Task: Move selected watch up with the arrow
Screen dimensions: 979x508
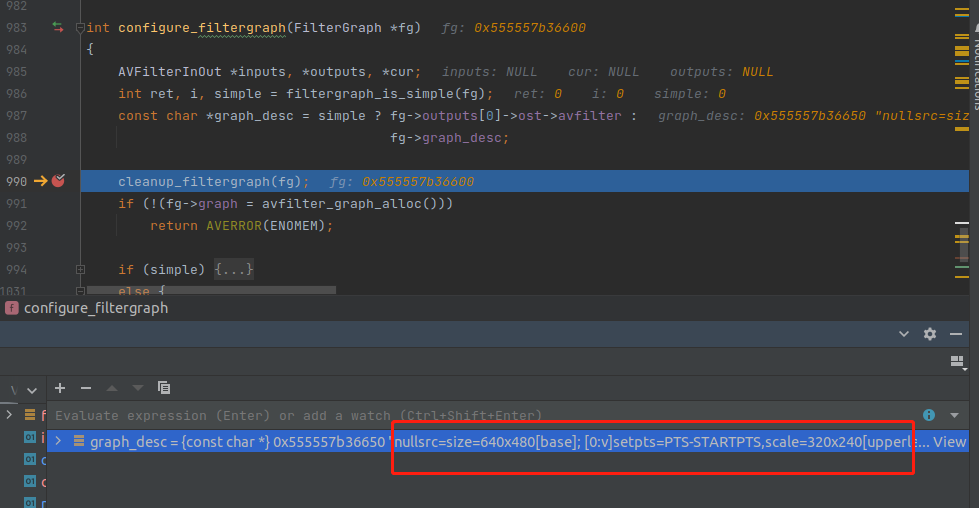Action: (x=112, y=387)
